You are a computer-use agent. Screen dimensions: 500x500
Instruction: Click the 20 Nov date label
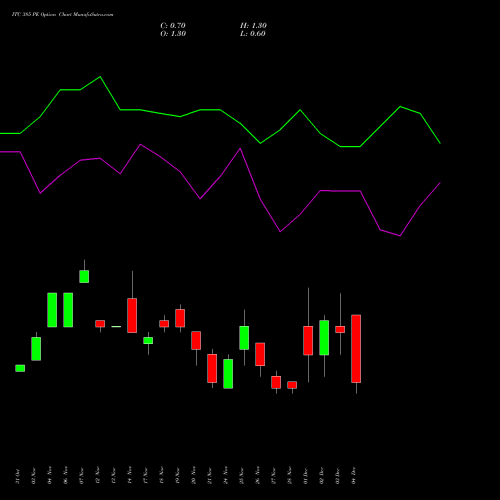[x=194, y=475]
